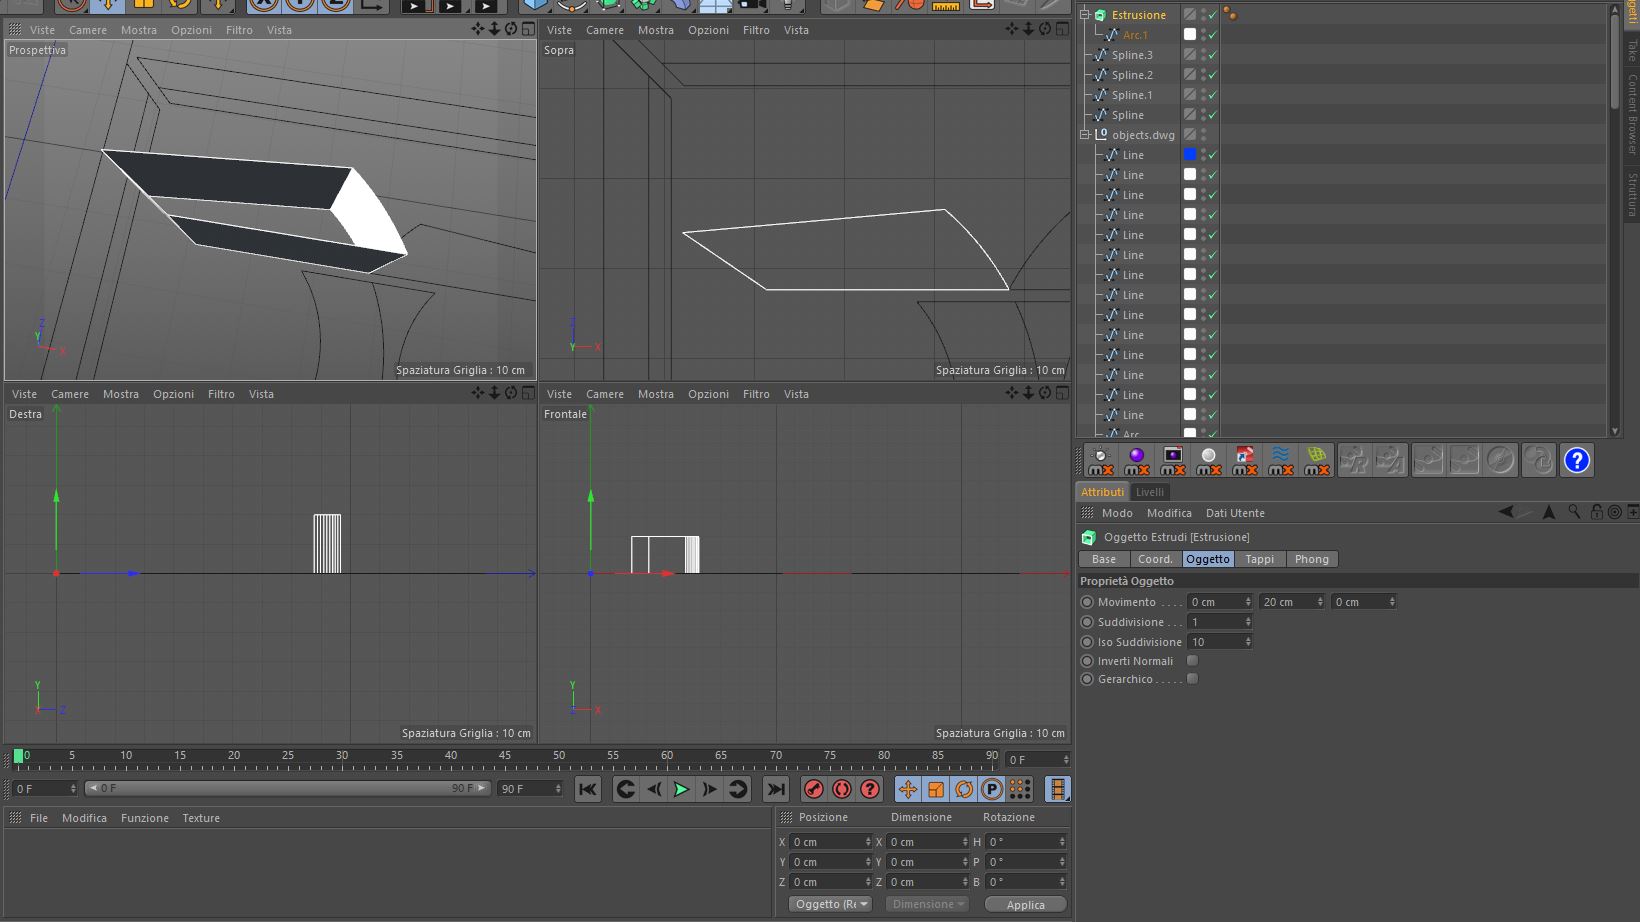Enable the Gerarchico checkbox

(x=1192, y=678)
